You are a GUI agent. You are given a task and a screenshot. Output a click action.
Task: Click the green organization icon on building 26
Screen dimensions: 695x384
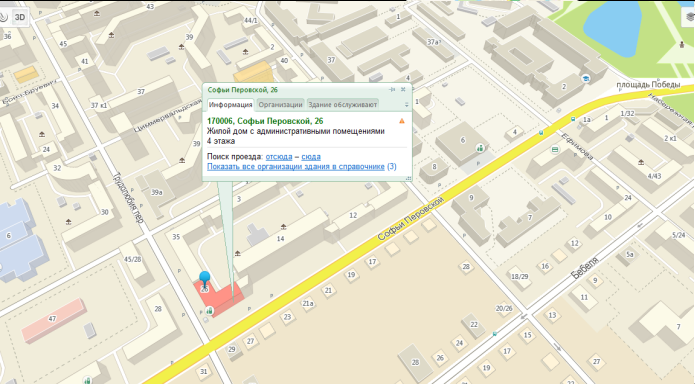(210, 311)
